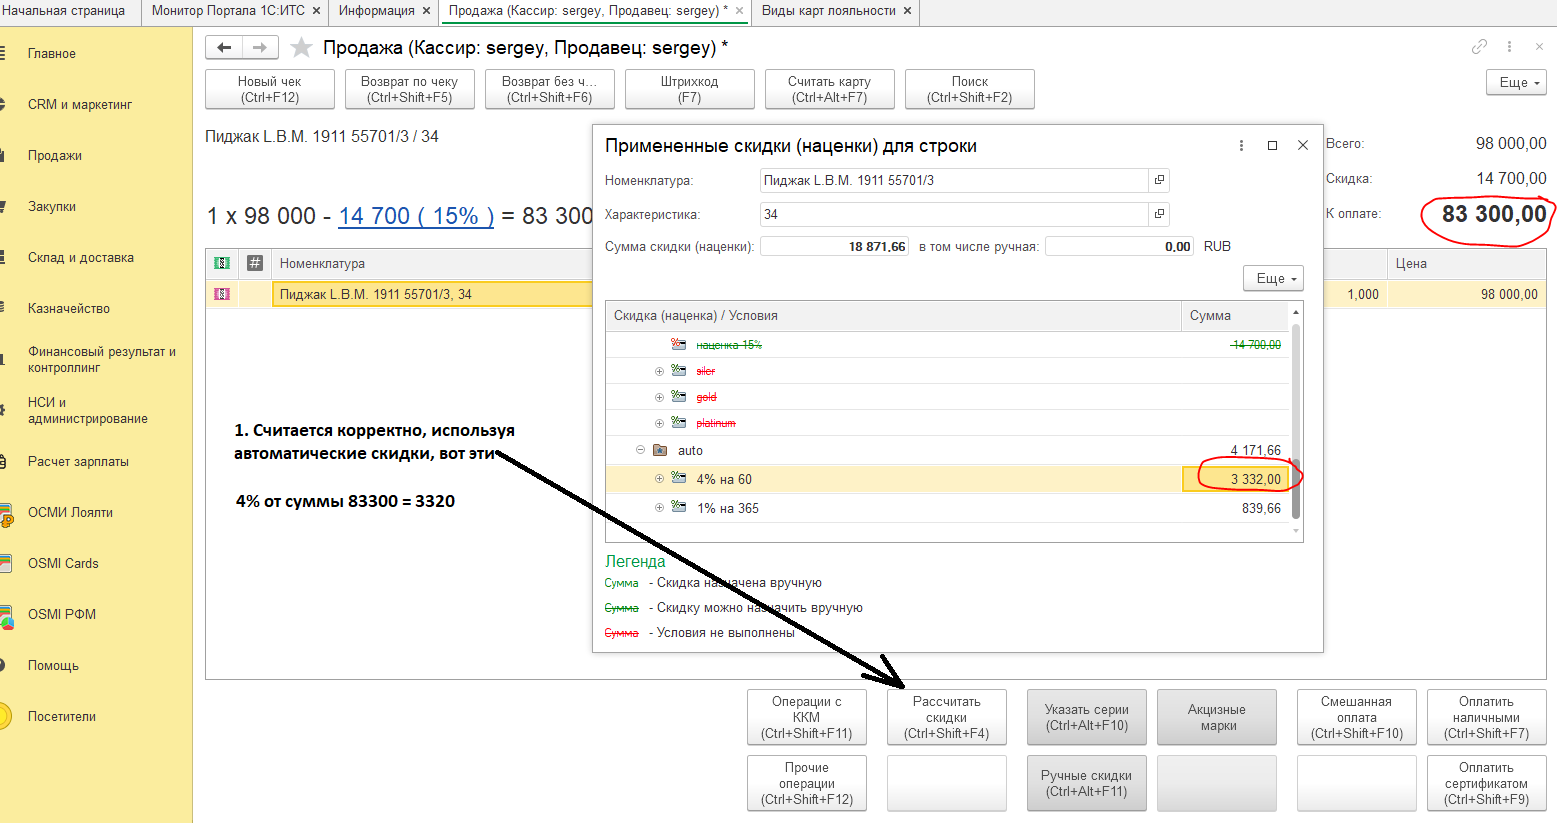The width and height of the screenshot is (1557, 823).
Task: Click the favorites star next to Продажа title
Action: [x=301, y=48]
